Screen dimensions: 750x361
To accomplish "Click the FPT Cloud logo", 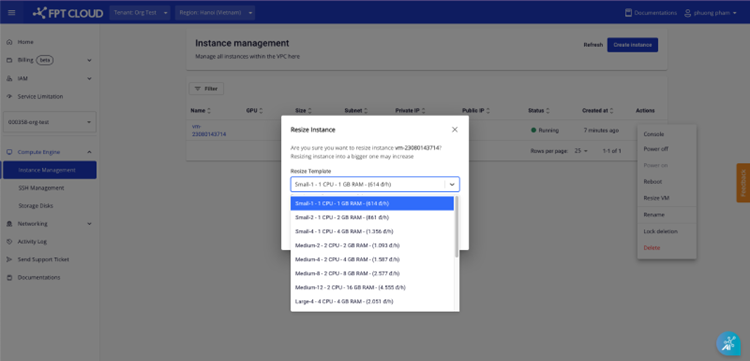I will tap(68, 13).
